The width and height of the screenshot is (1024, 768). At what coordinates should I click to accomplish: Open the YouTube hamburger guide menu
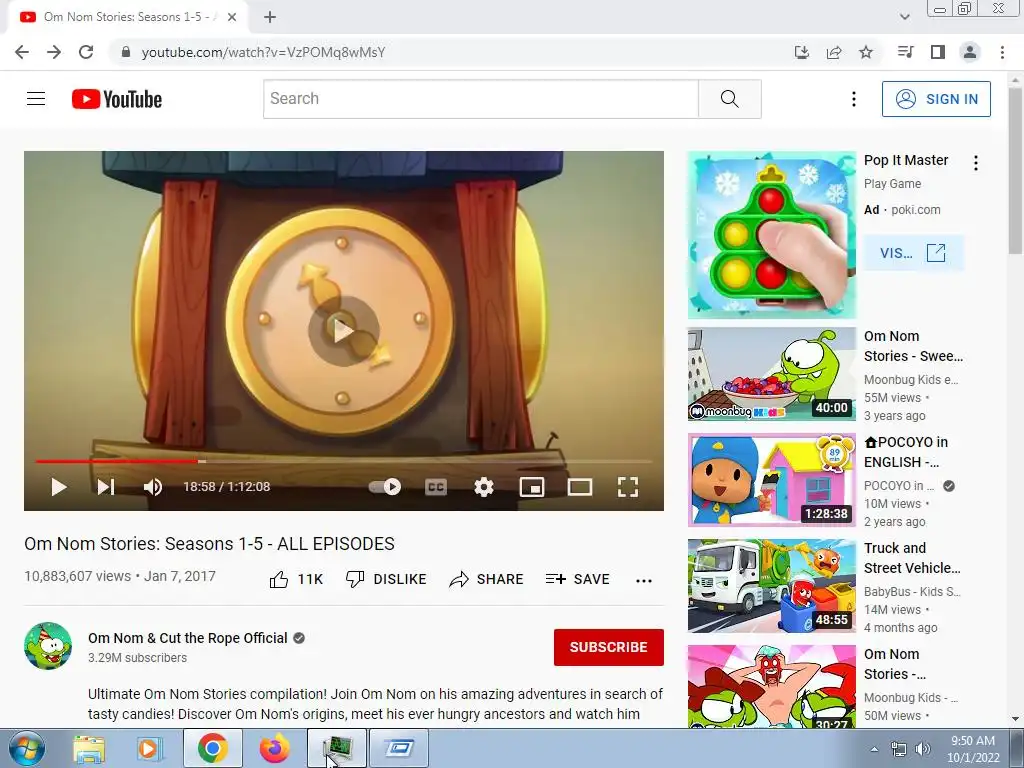coord(36,99)
